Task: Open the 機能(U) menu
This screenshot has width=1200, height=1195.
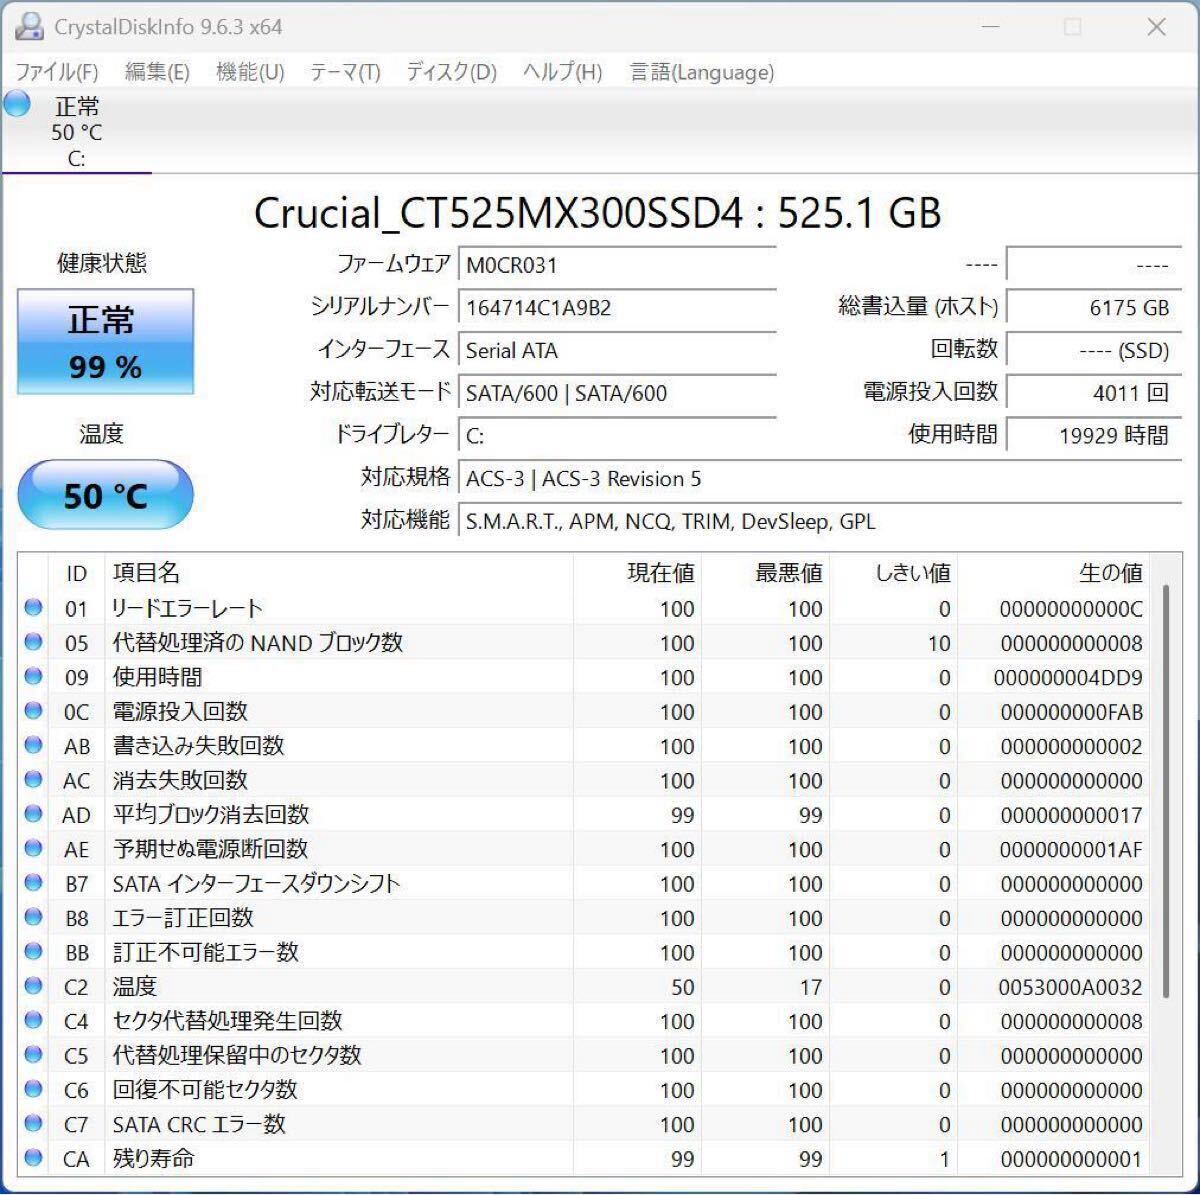Action: (x=250, y=72)
